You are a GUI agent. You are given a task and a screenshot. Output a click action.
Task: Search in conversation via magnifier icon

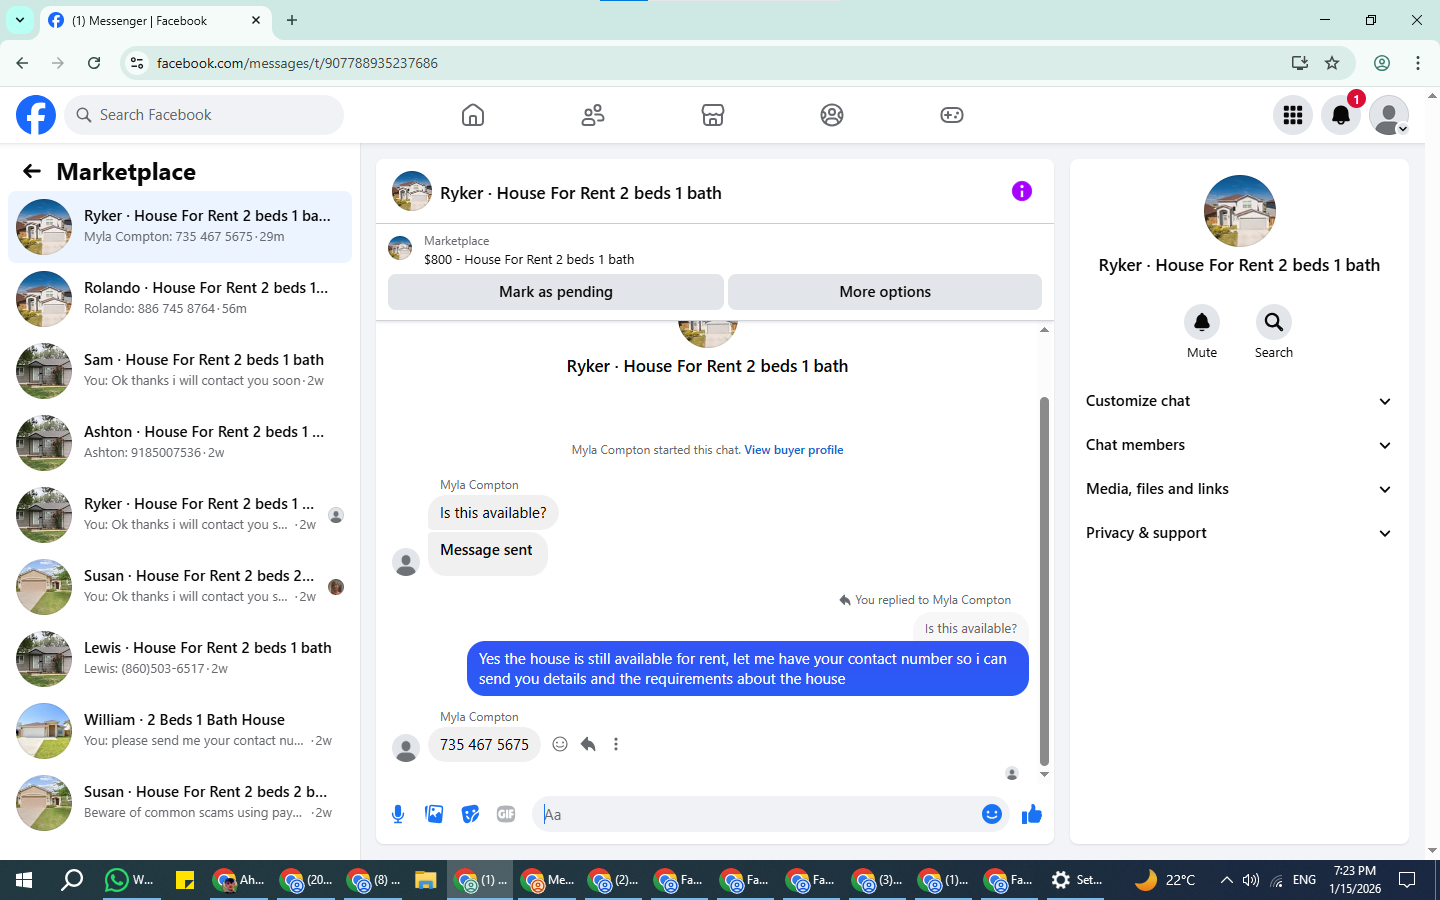[x=1274, y=322]
